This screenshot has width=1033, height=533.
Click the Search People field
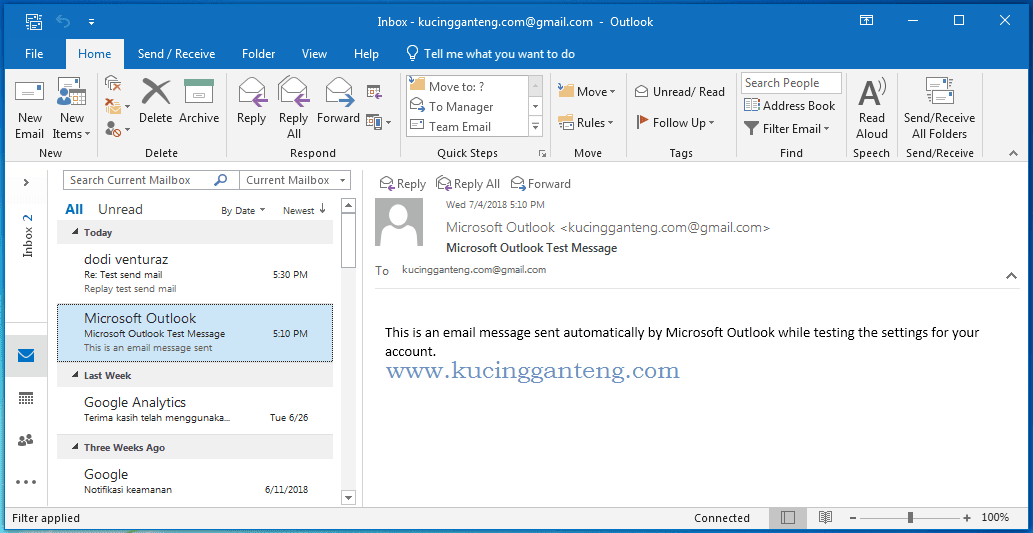(791, 83)
